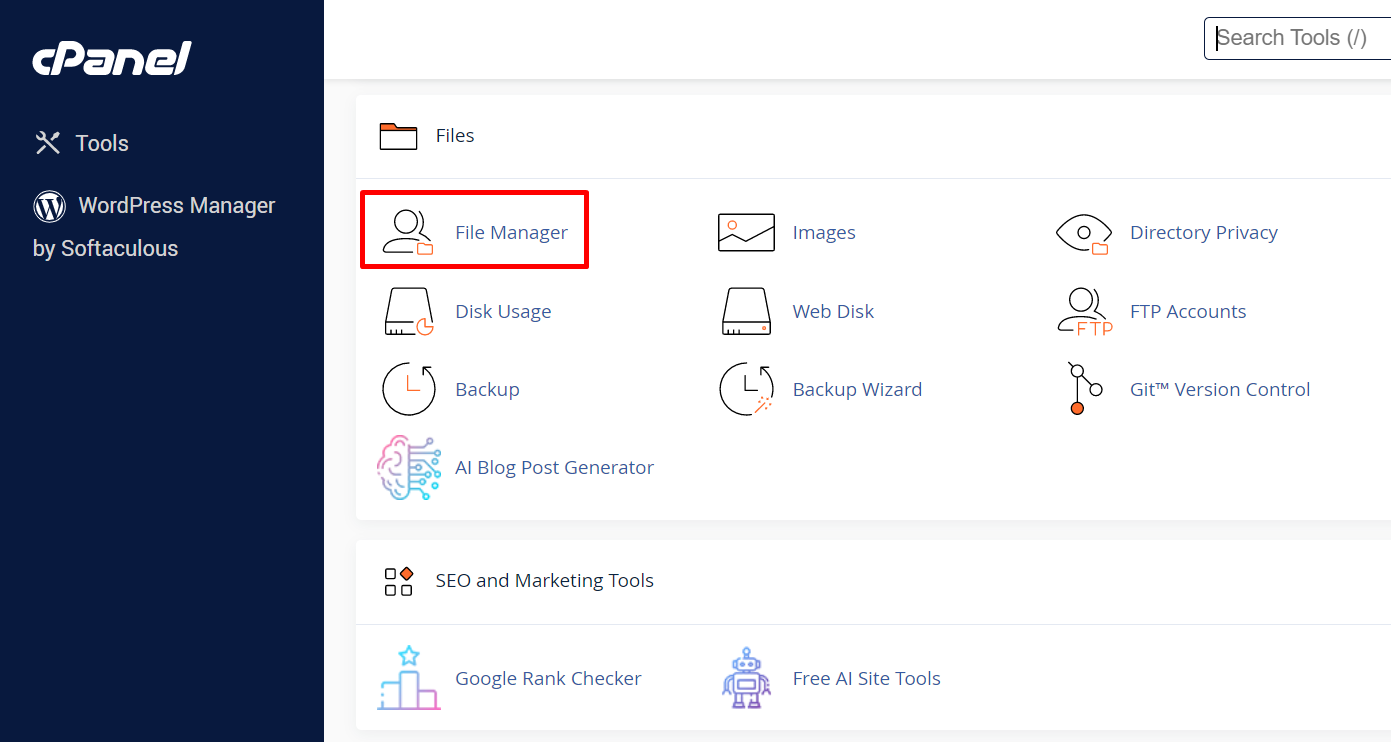The image size is (1391, 742).
Task: Open the File Manager link
Action: 511,232
